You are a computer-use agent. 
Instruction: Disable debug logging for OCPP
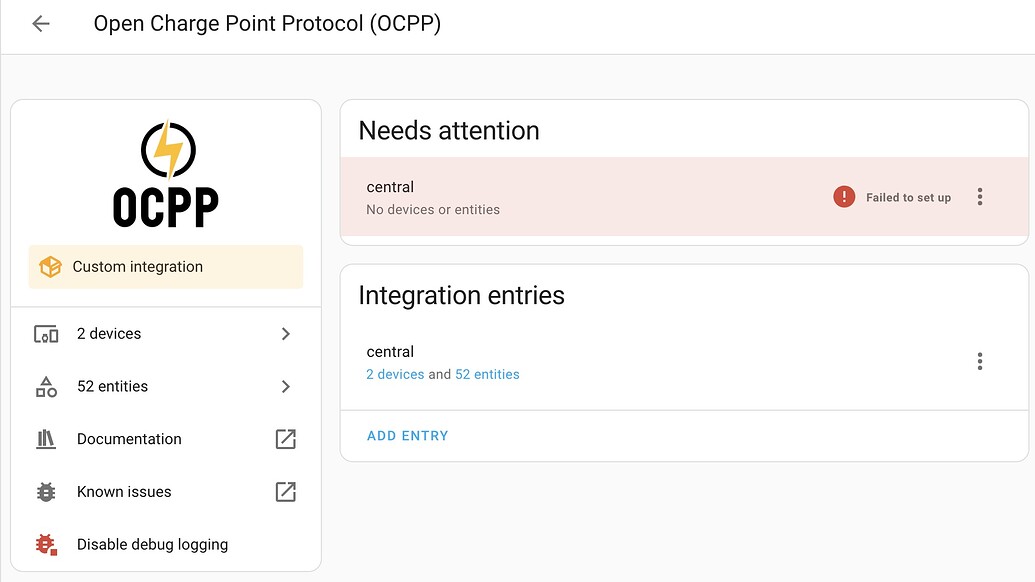pos(152,544)
